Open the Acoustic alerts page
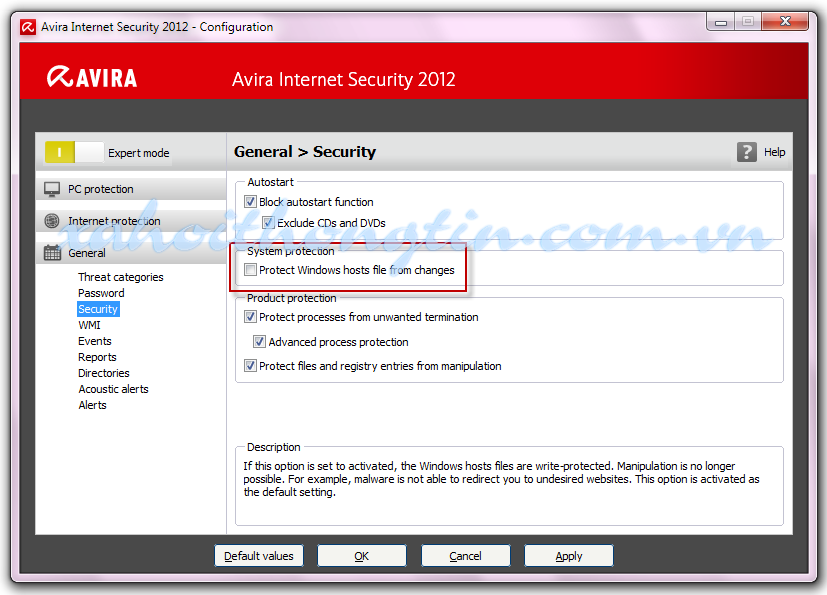 tap(113, 389)
